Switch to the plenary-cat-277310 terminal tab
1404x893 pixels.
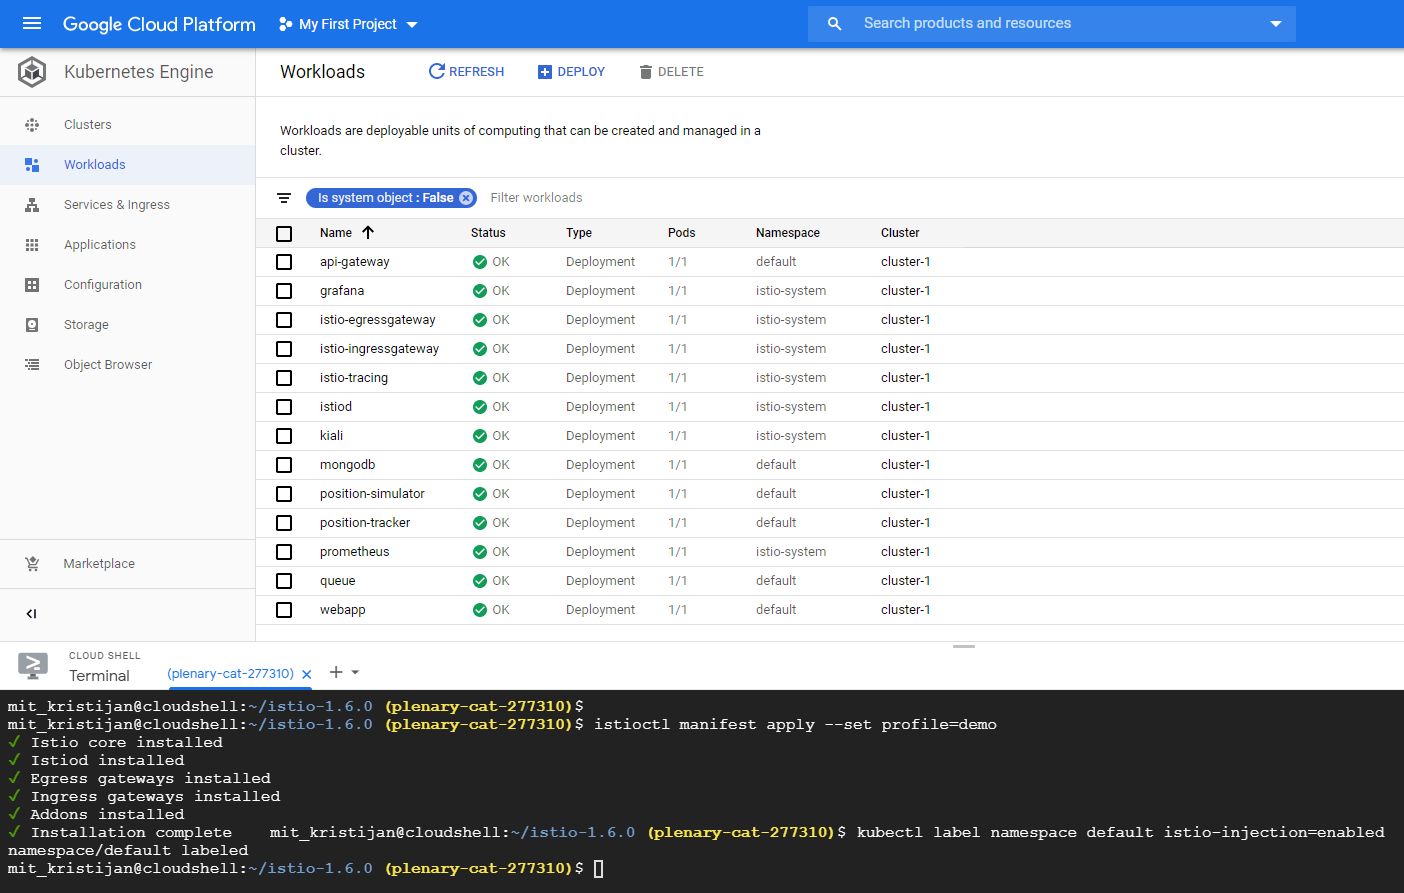(x=229, y=674)
